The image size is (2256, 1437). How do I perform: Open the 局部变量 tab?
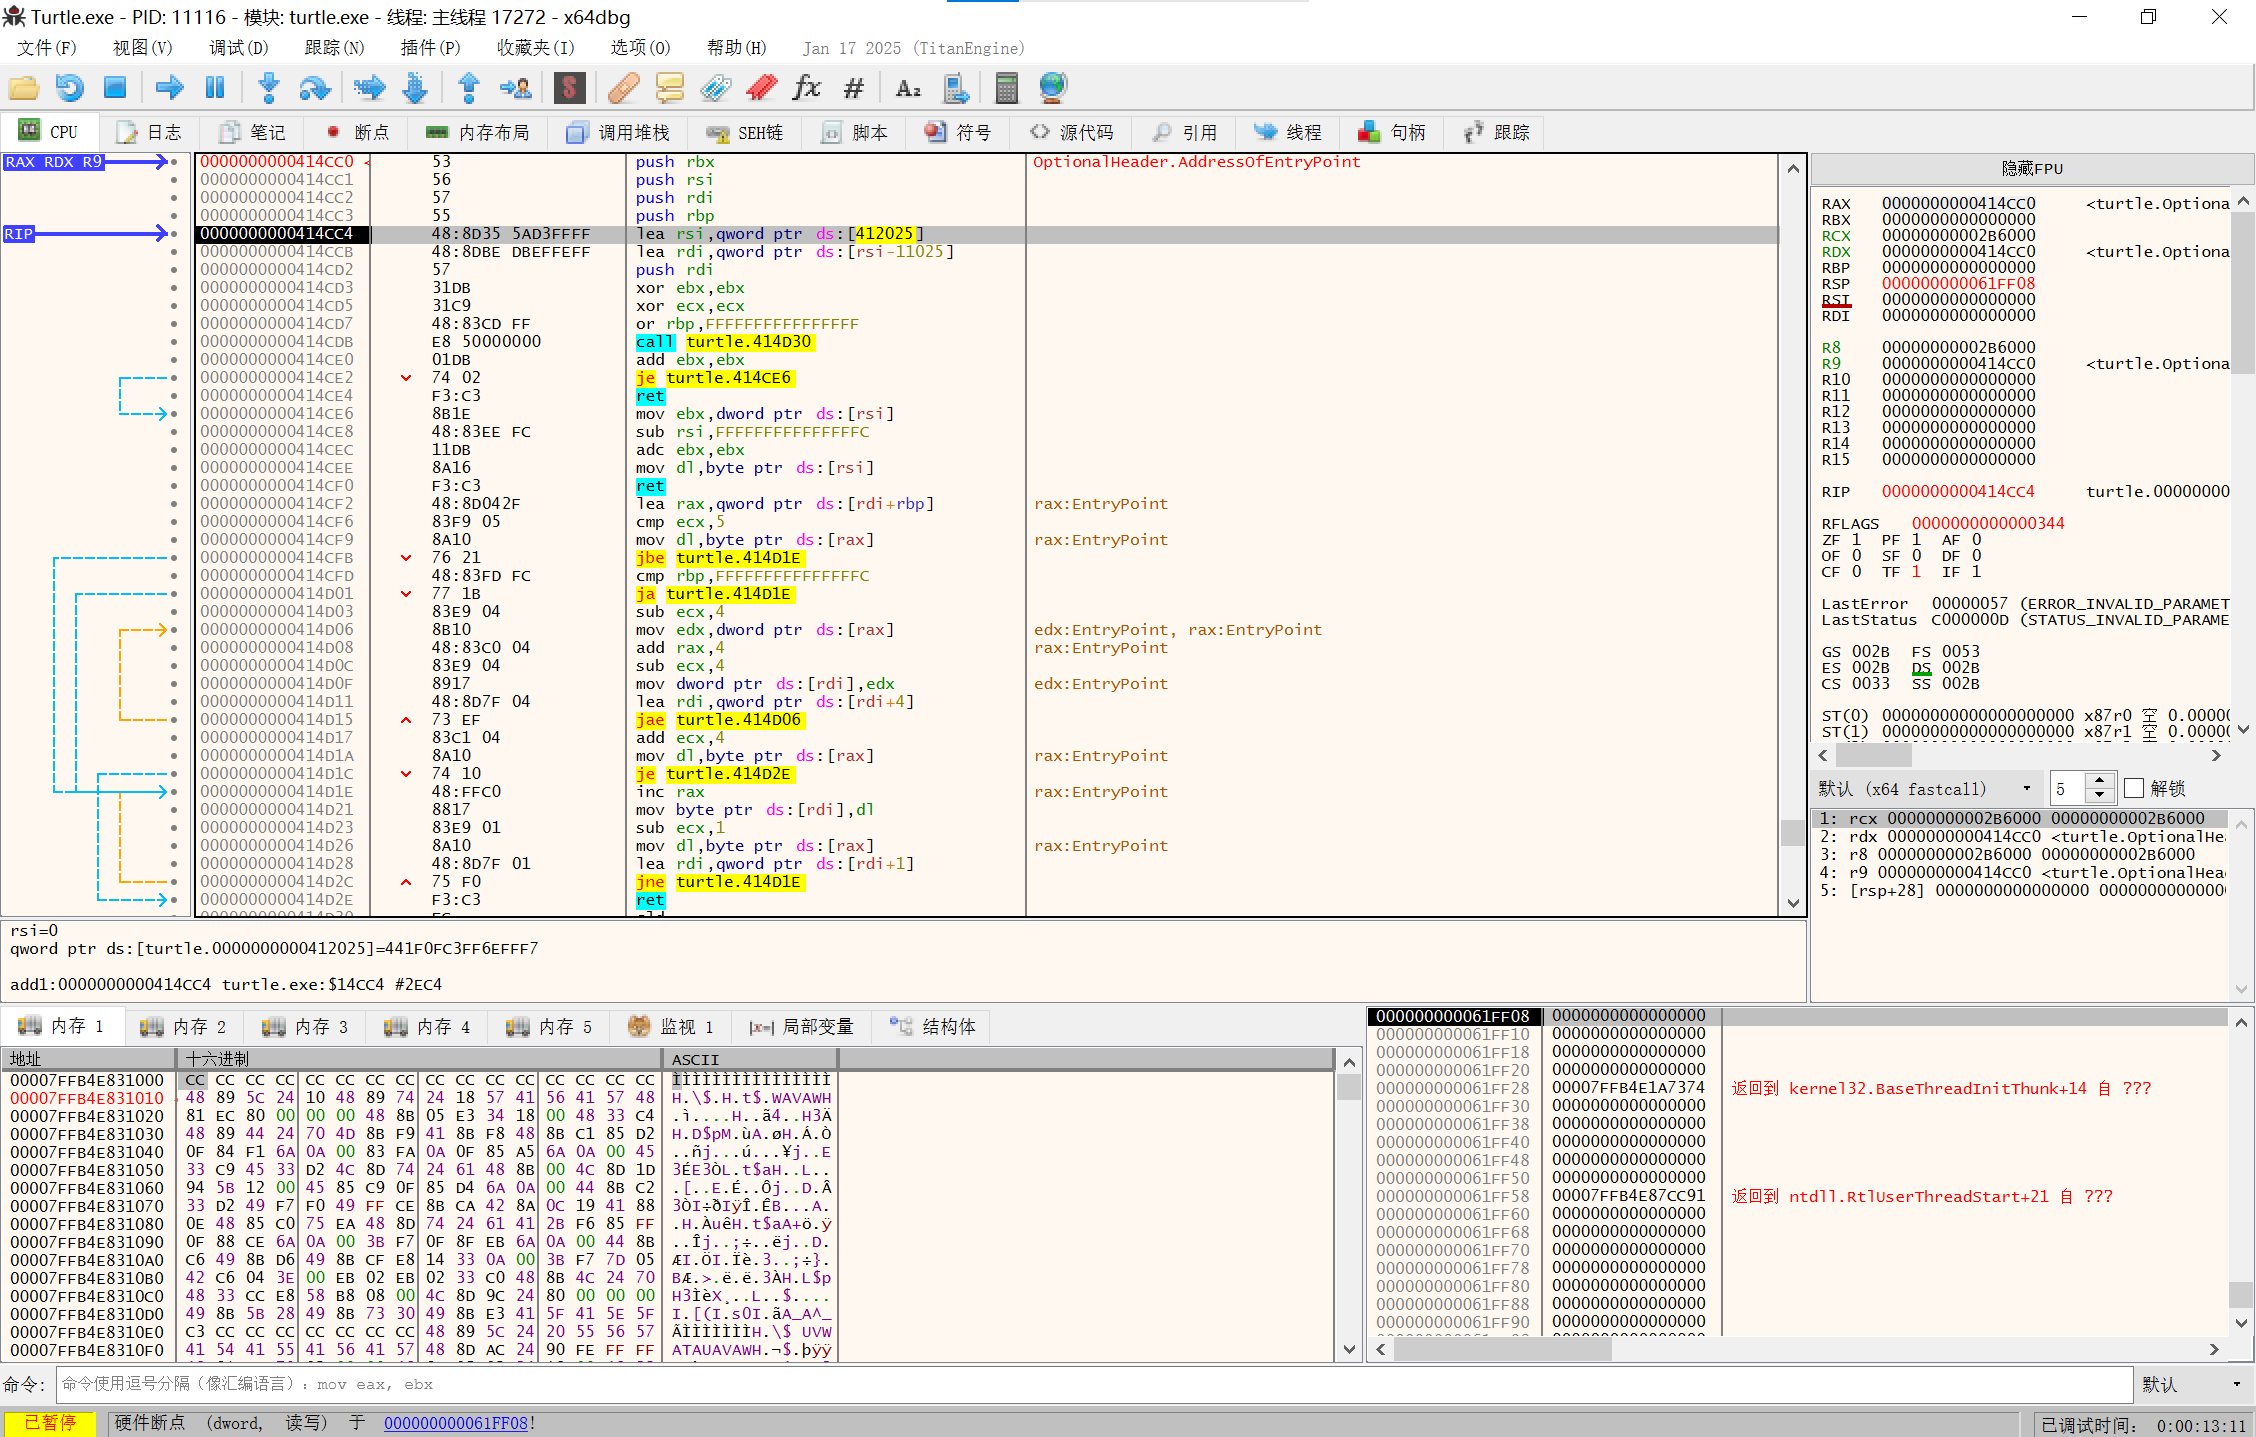802,1026
